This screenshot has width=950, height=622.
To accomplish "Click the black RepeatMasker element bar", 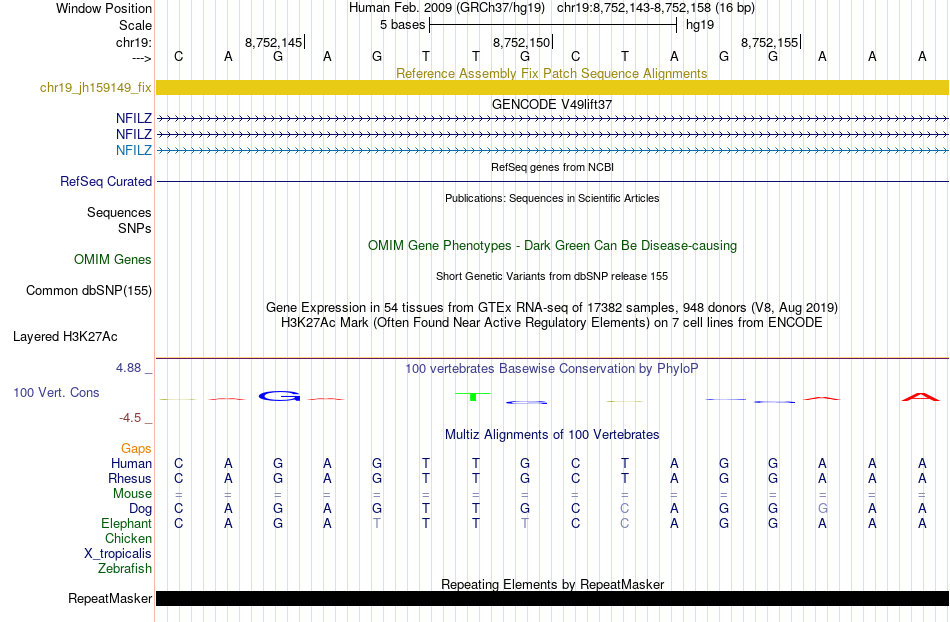I will click(x=553, y=598).
